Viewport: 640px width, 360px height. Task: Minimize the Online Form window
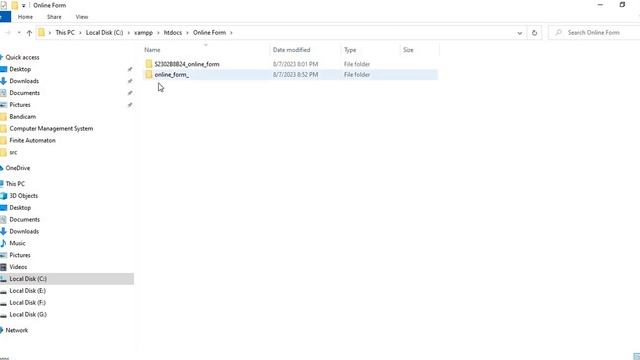600,5
